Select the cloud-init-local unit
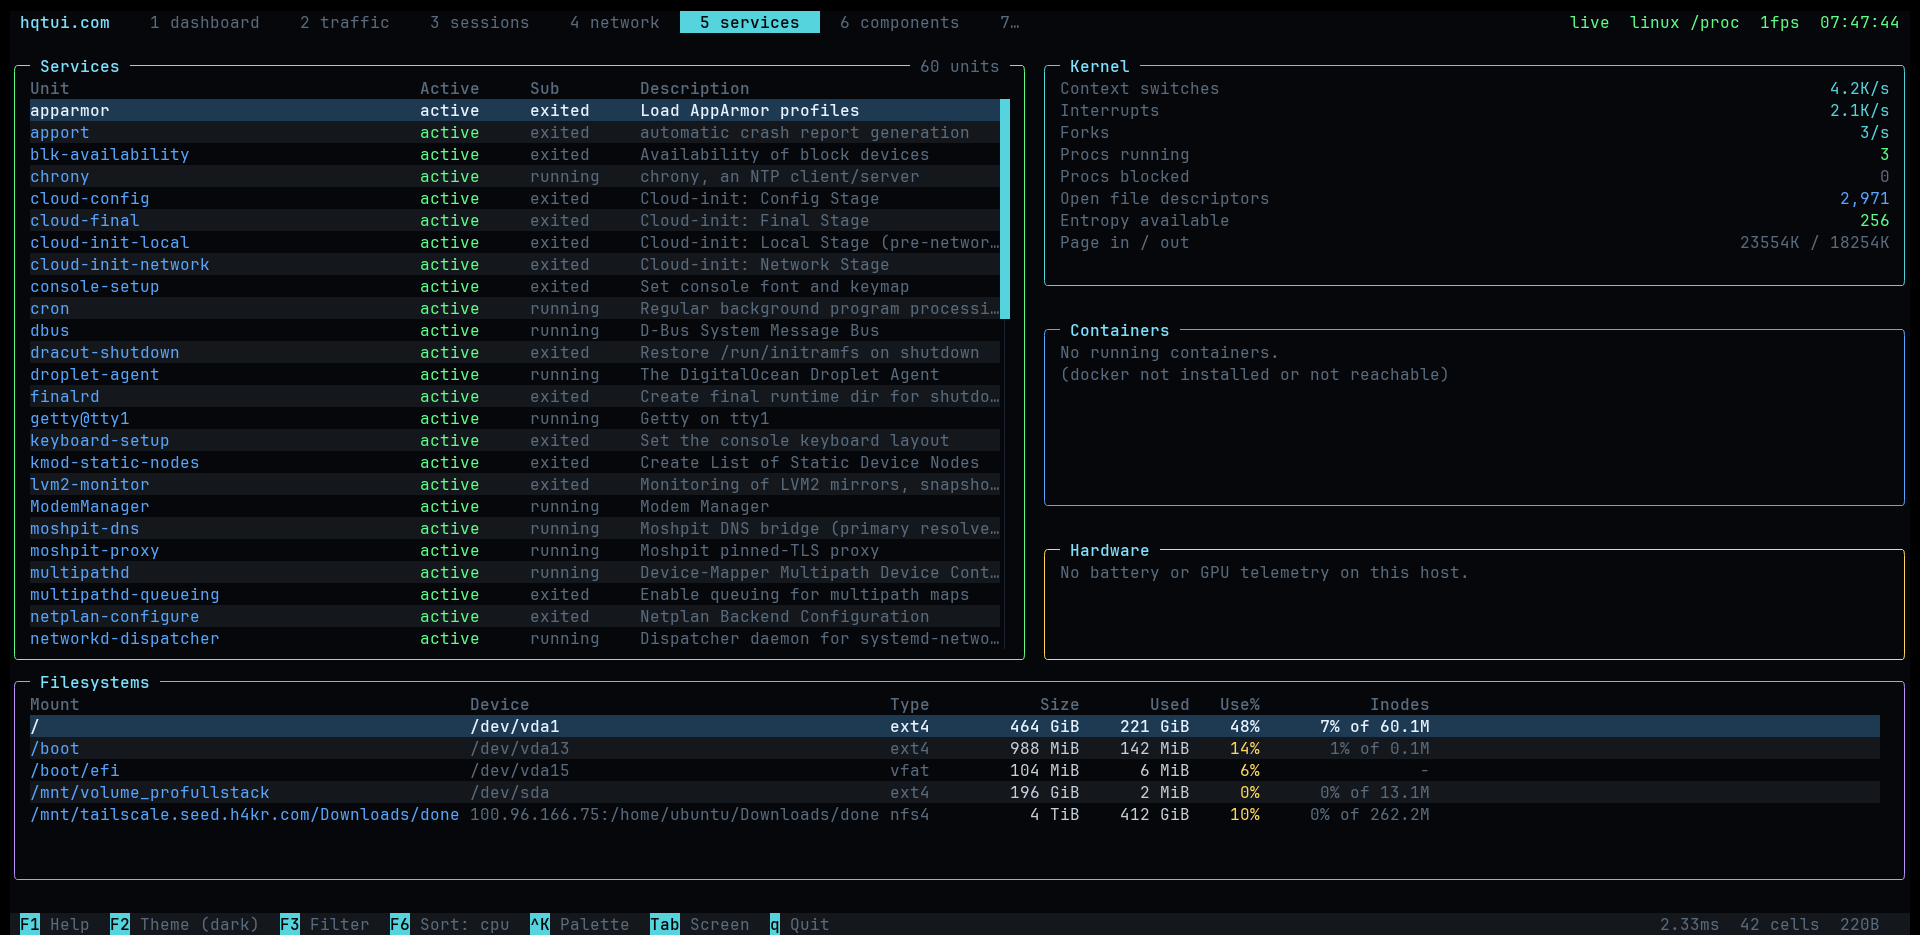This screenshot has width=1920, height=935. click(515, 242)
